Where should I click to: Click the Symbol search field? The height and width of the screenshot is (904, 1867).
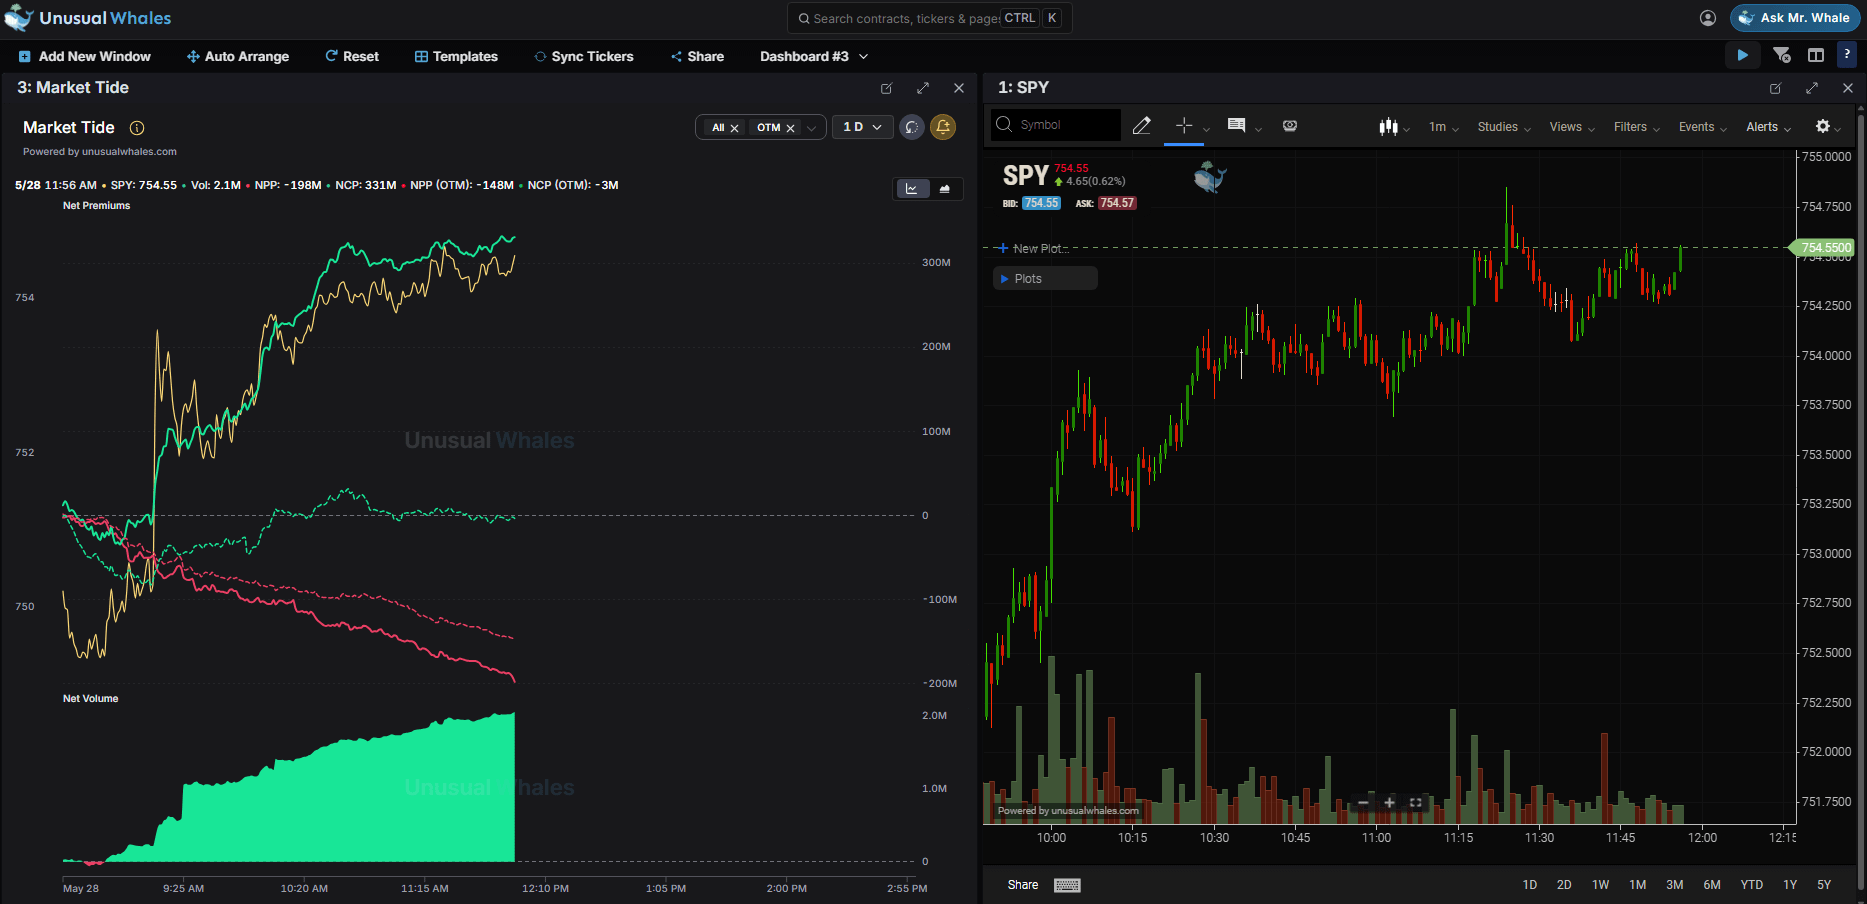pyautogui.click(x=1056, y=125)
